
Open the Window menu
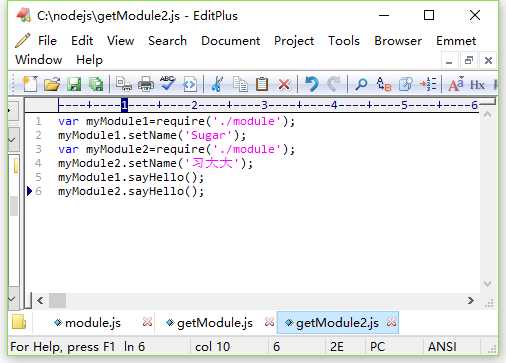point(39,60)
